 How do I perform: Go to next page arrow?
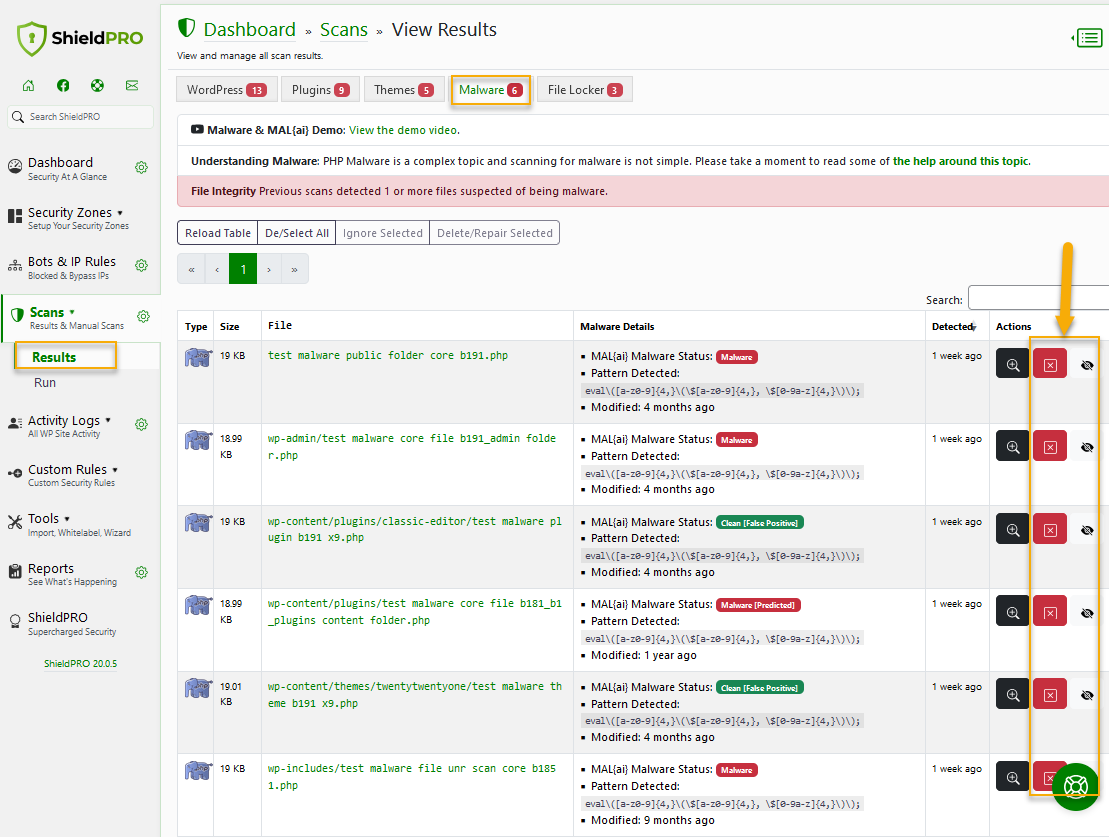269,269
